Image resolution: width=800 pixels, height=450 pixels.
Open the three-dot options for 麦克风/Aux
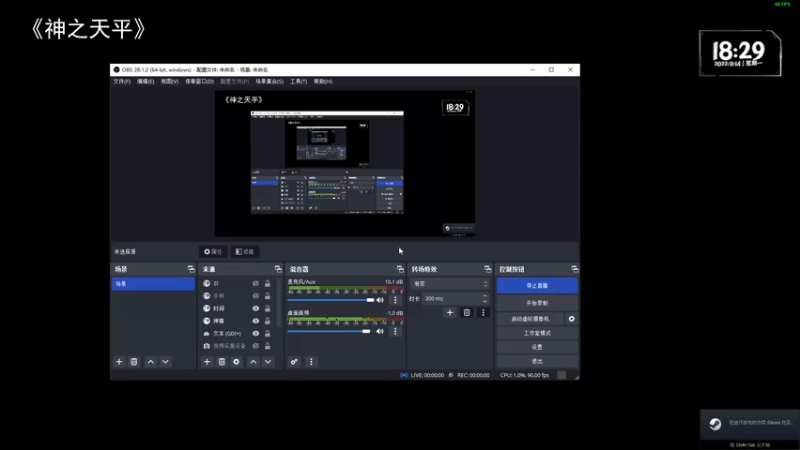click(x=395, y=300)
